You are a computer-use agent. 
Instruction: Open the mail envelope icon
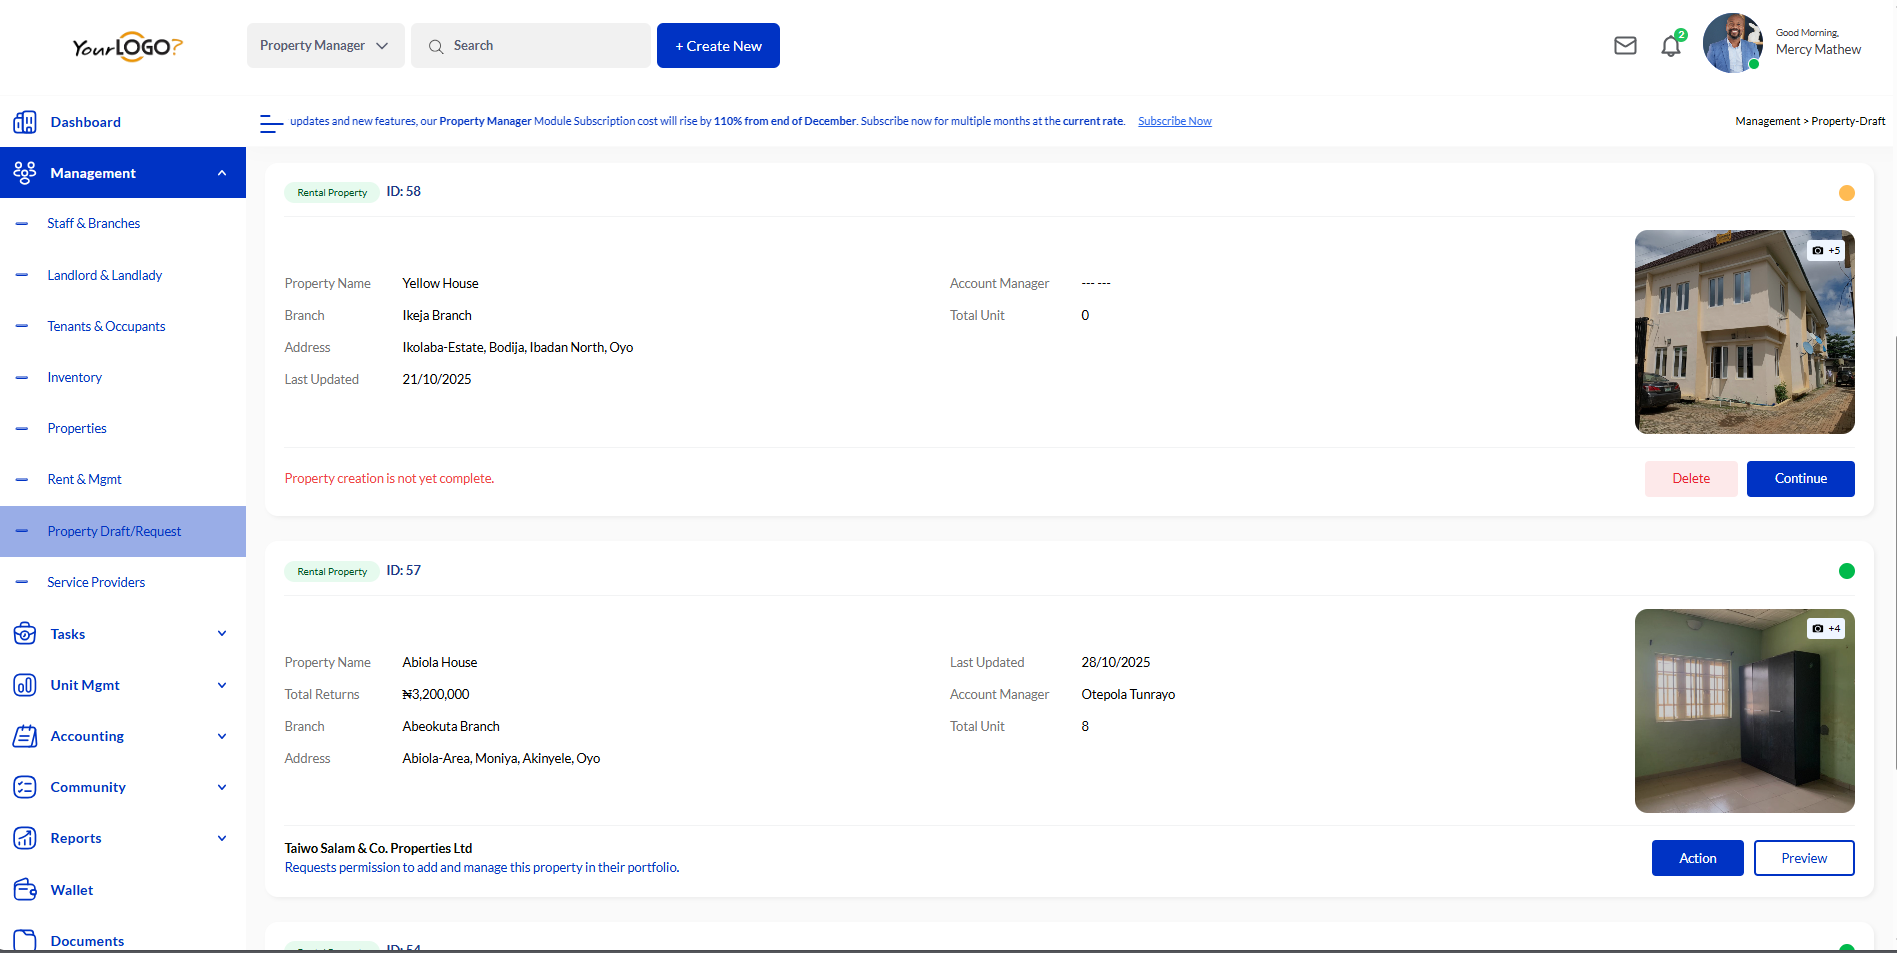[x=1625, y=46]
